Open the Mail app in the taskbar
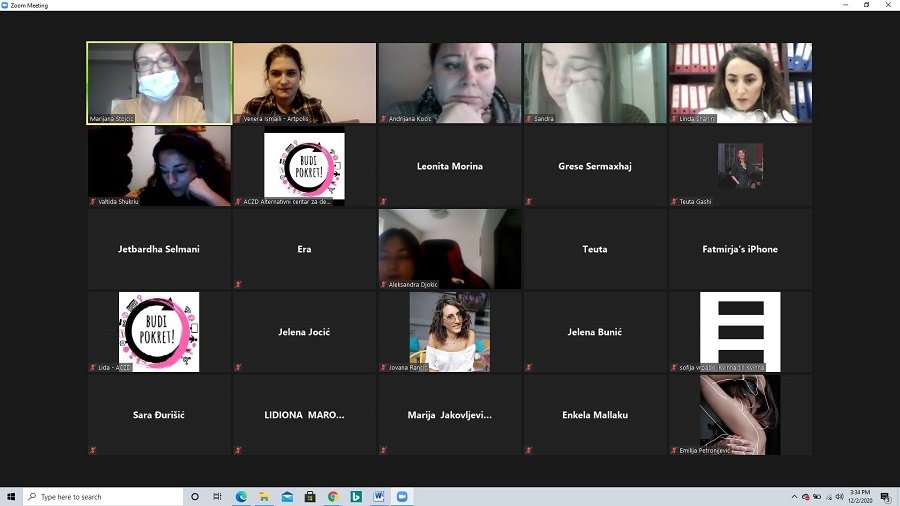 287,497
